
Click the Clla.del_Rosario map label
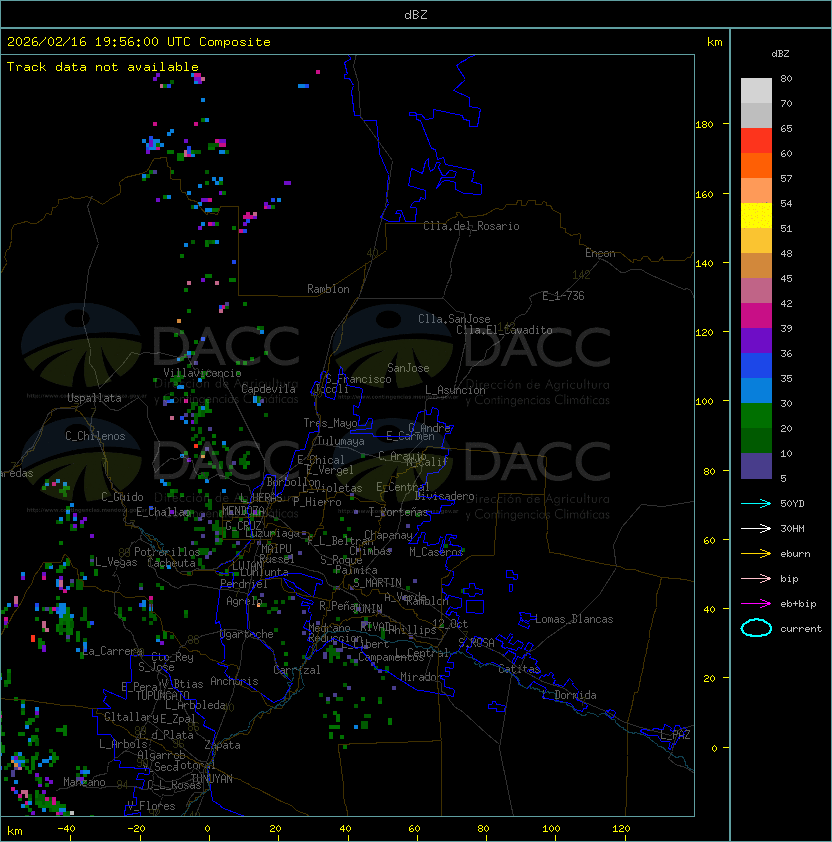coord(471,226)
